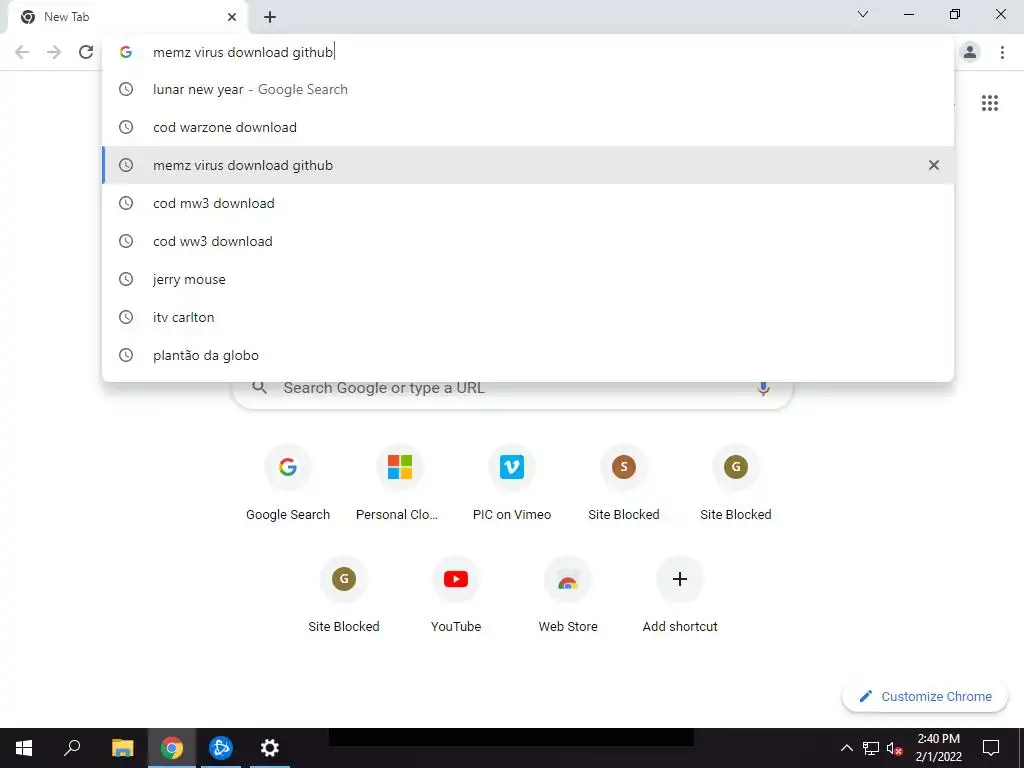
Task: Click Customize Chrome button
Action: 925,697
